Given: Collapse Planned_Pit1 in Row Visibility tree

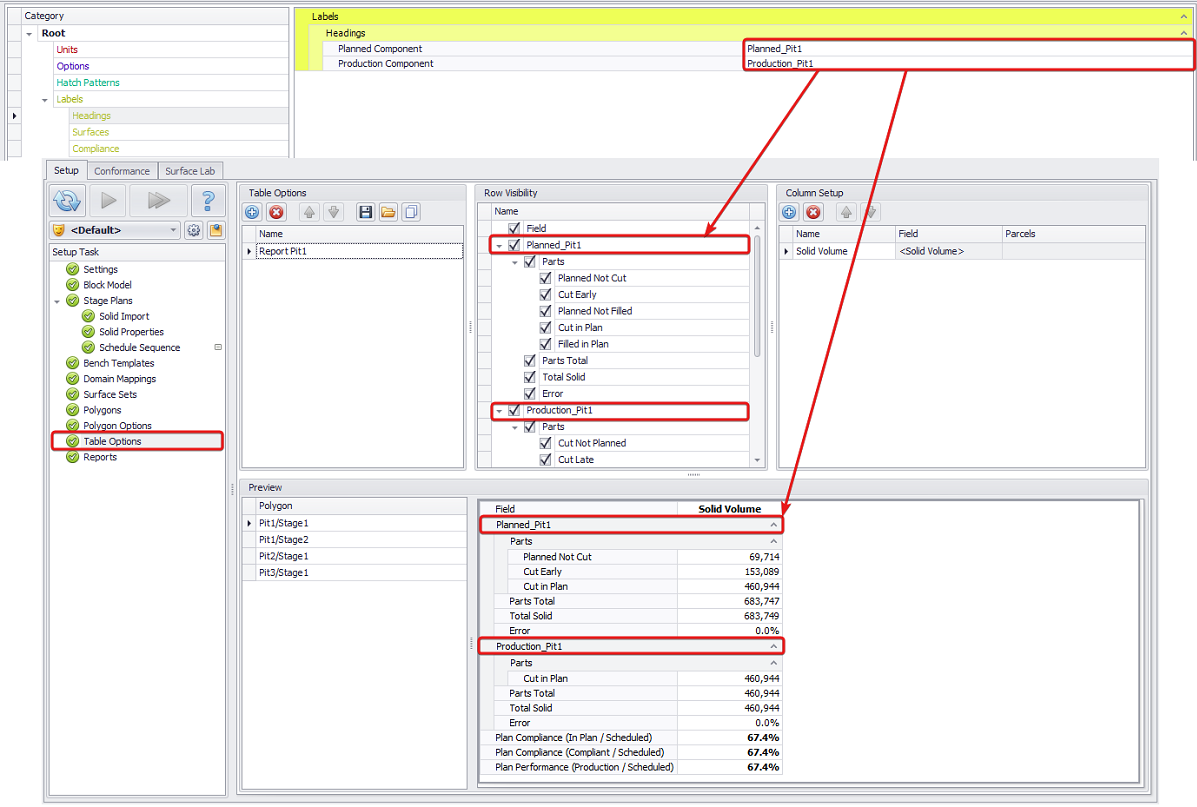Looking at the screenshot, I should 499,246.
